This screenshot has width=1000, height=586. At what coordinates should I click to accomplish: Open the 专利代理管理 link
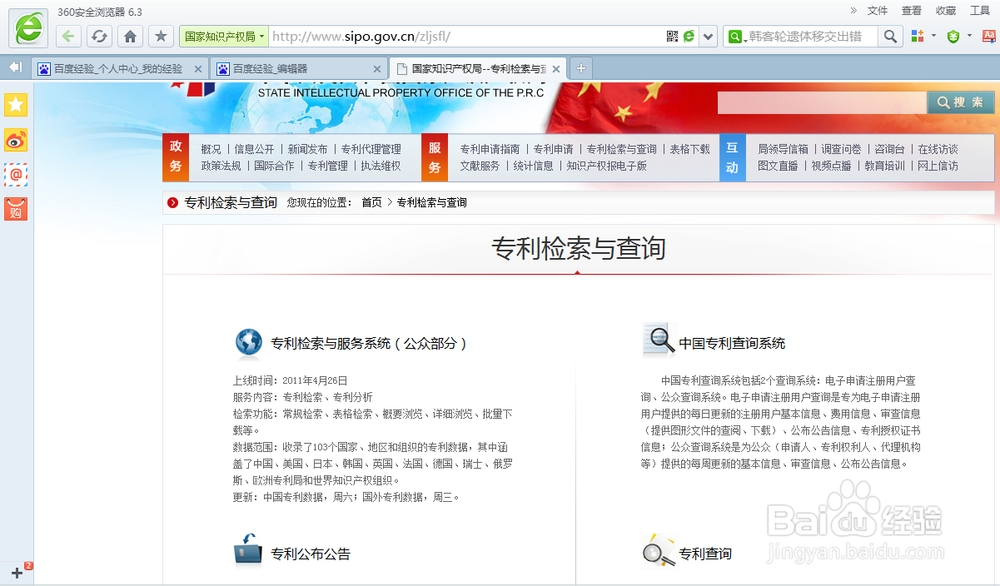(x=371, y=149)
